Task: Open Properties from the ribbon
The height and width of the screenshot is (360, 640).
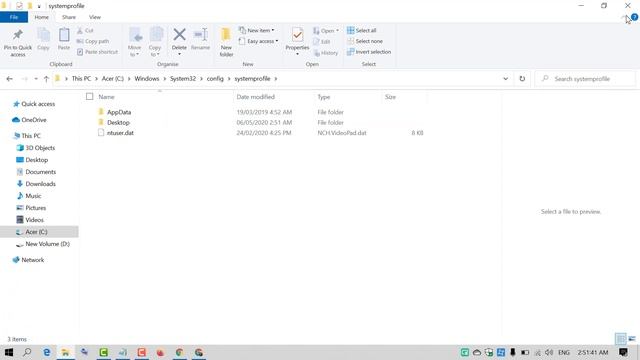Action: coord(297,40)
